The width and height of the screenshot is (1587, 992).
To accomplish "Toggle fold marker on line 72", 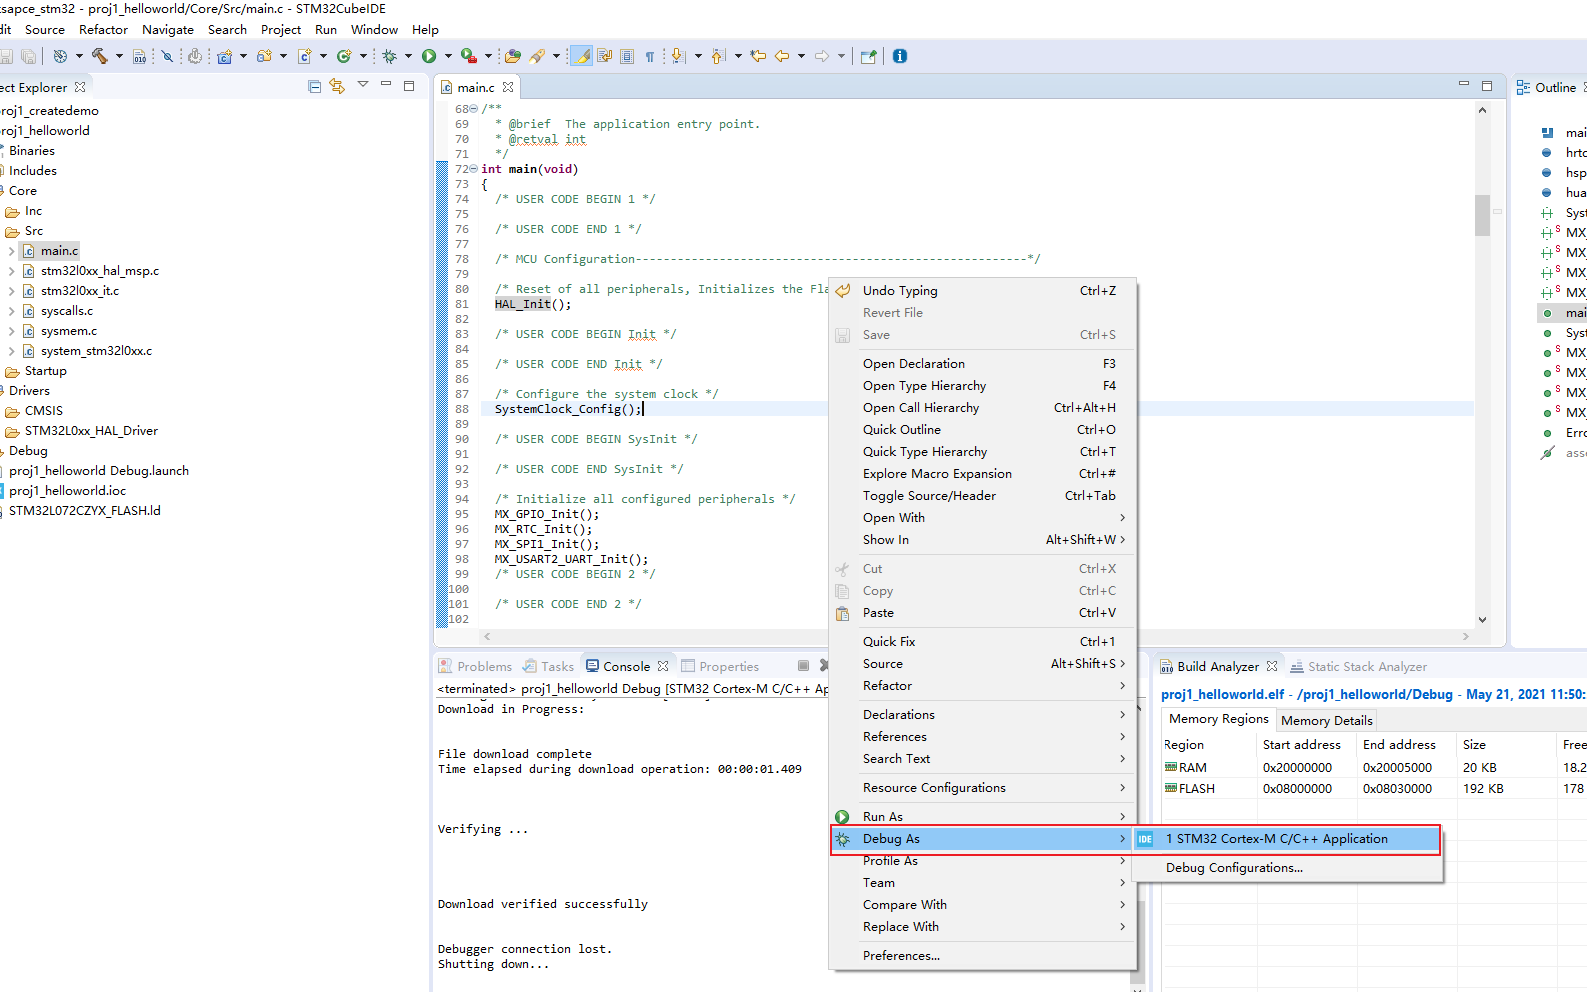I will (473, 169).
